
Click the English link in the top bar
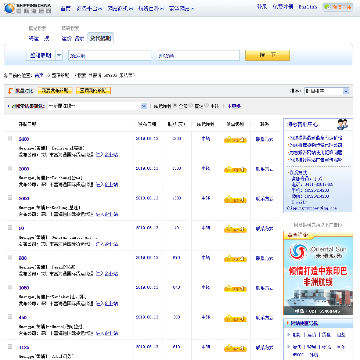pos(307,6)
